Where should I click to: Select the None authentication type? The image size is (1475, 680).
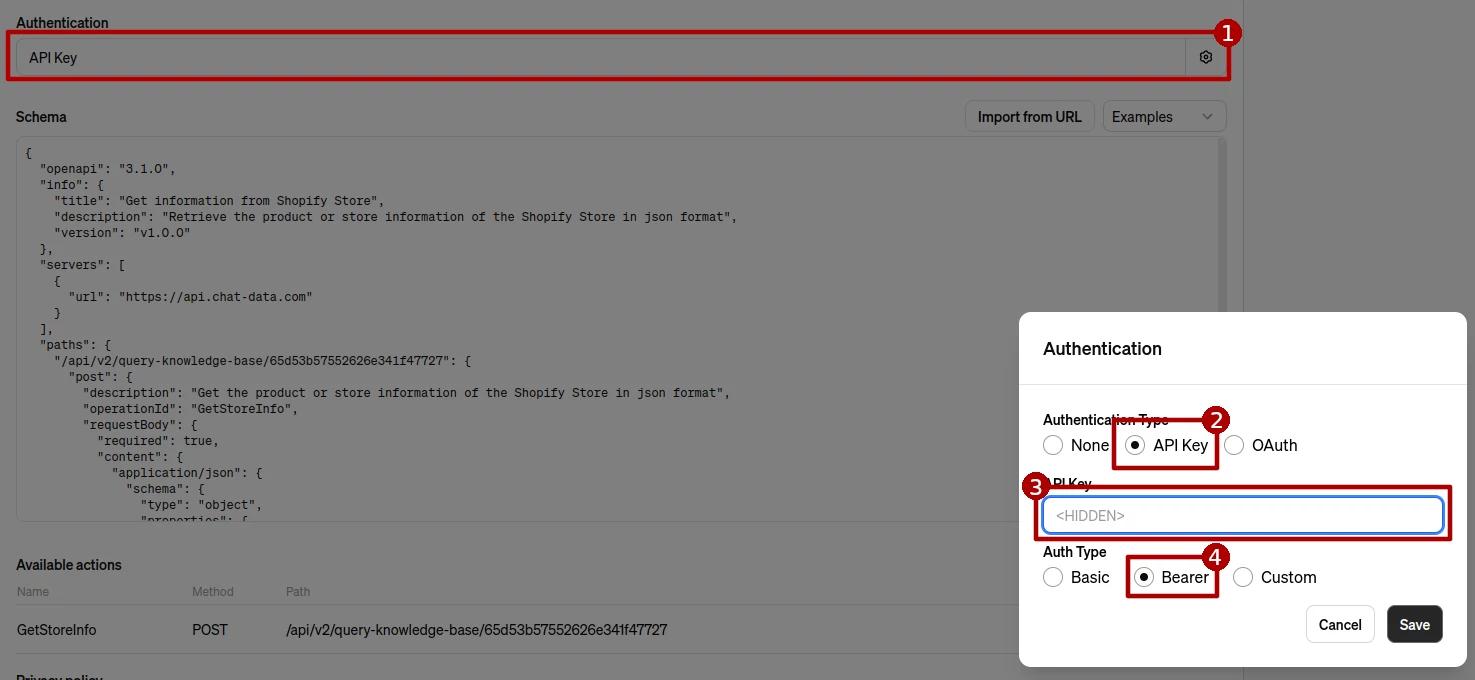[x=1053, y=445]
